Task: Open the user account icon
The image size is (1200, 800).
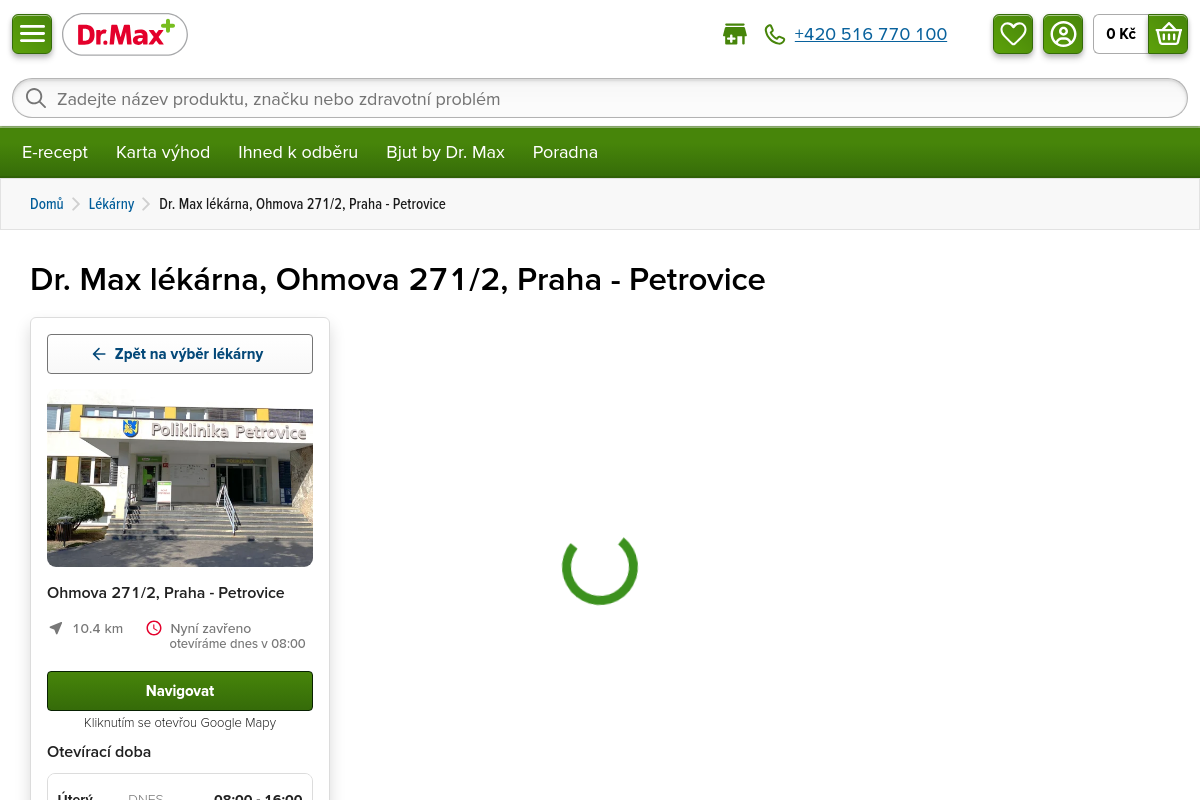Action: pyautogui.click(x=1063, y=34)
